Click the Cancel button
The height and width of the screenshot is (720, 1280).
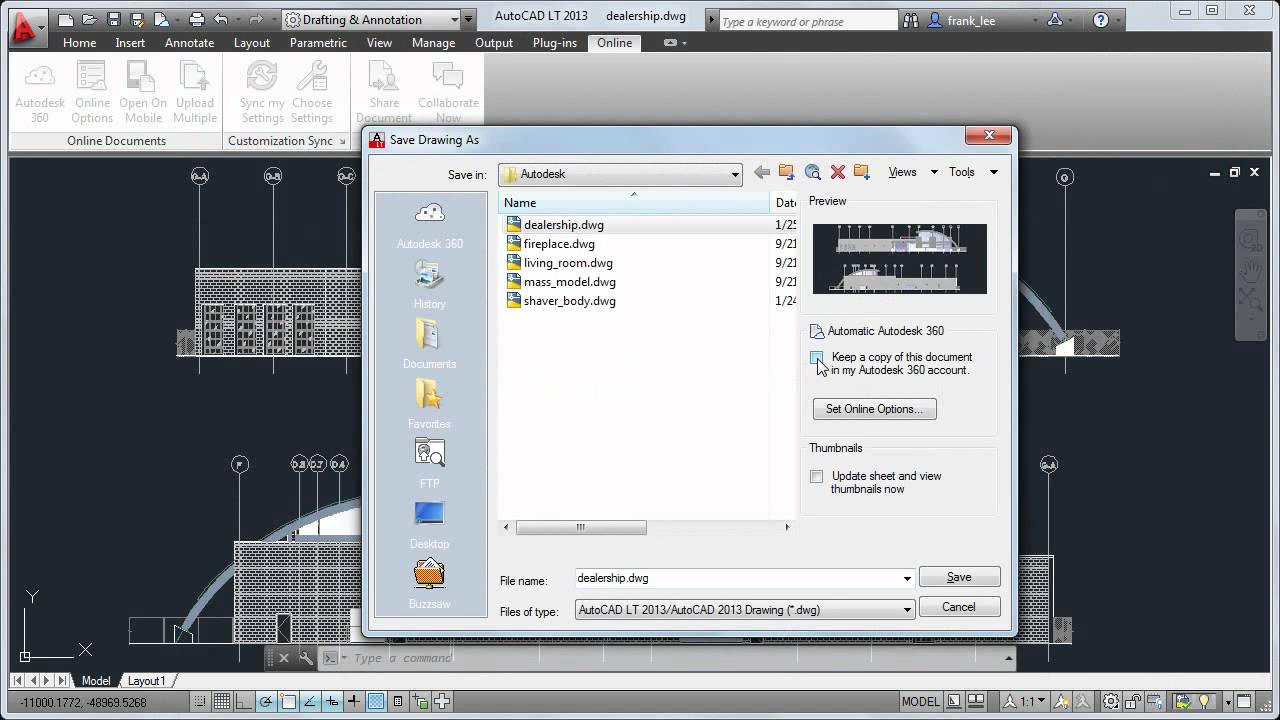click(x=959, y=607)
